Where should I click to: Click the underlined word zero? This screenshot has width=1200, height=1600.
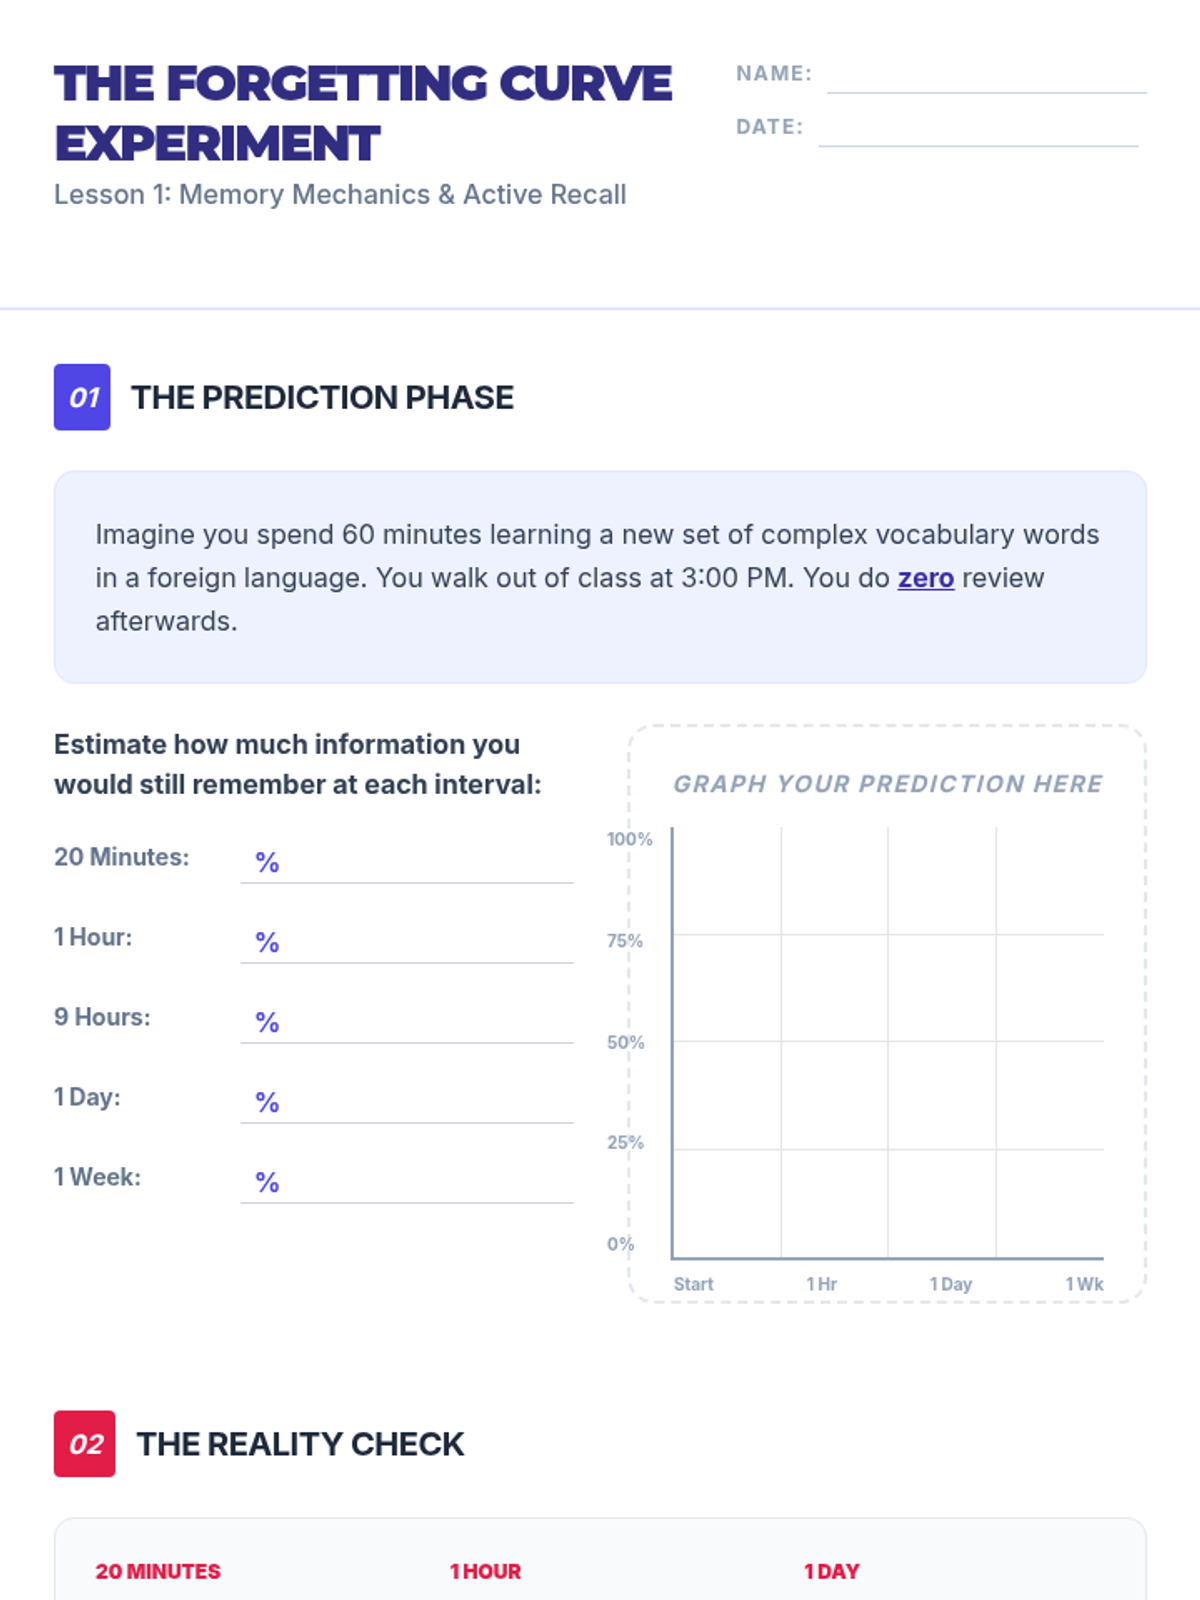pos(926,578)
